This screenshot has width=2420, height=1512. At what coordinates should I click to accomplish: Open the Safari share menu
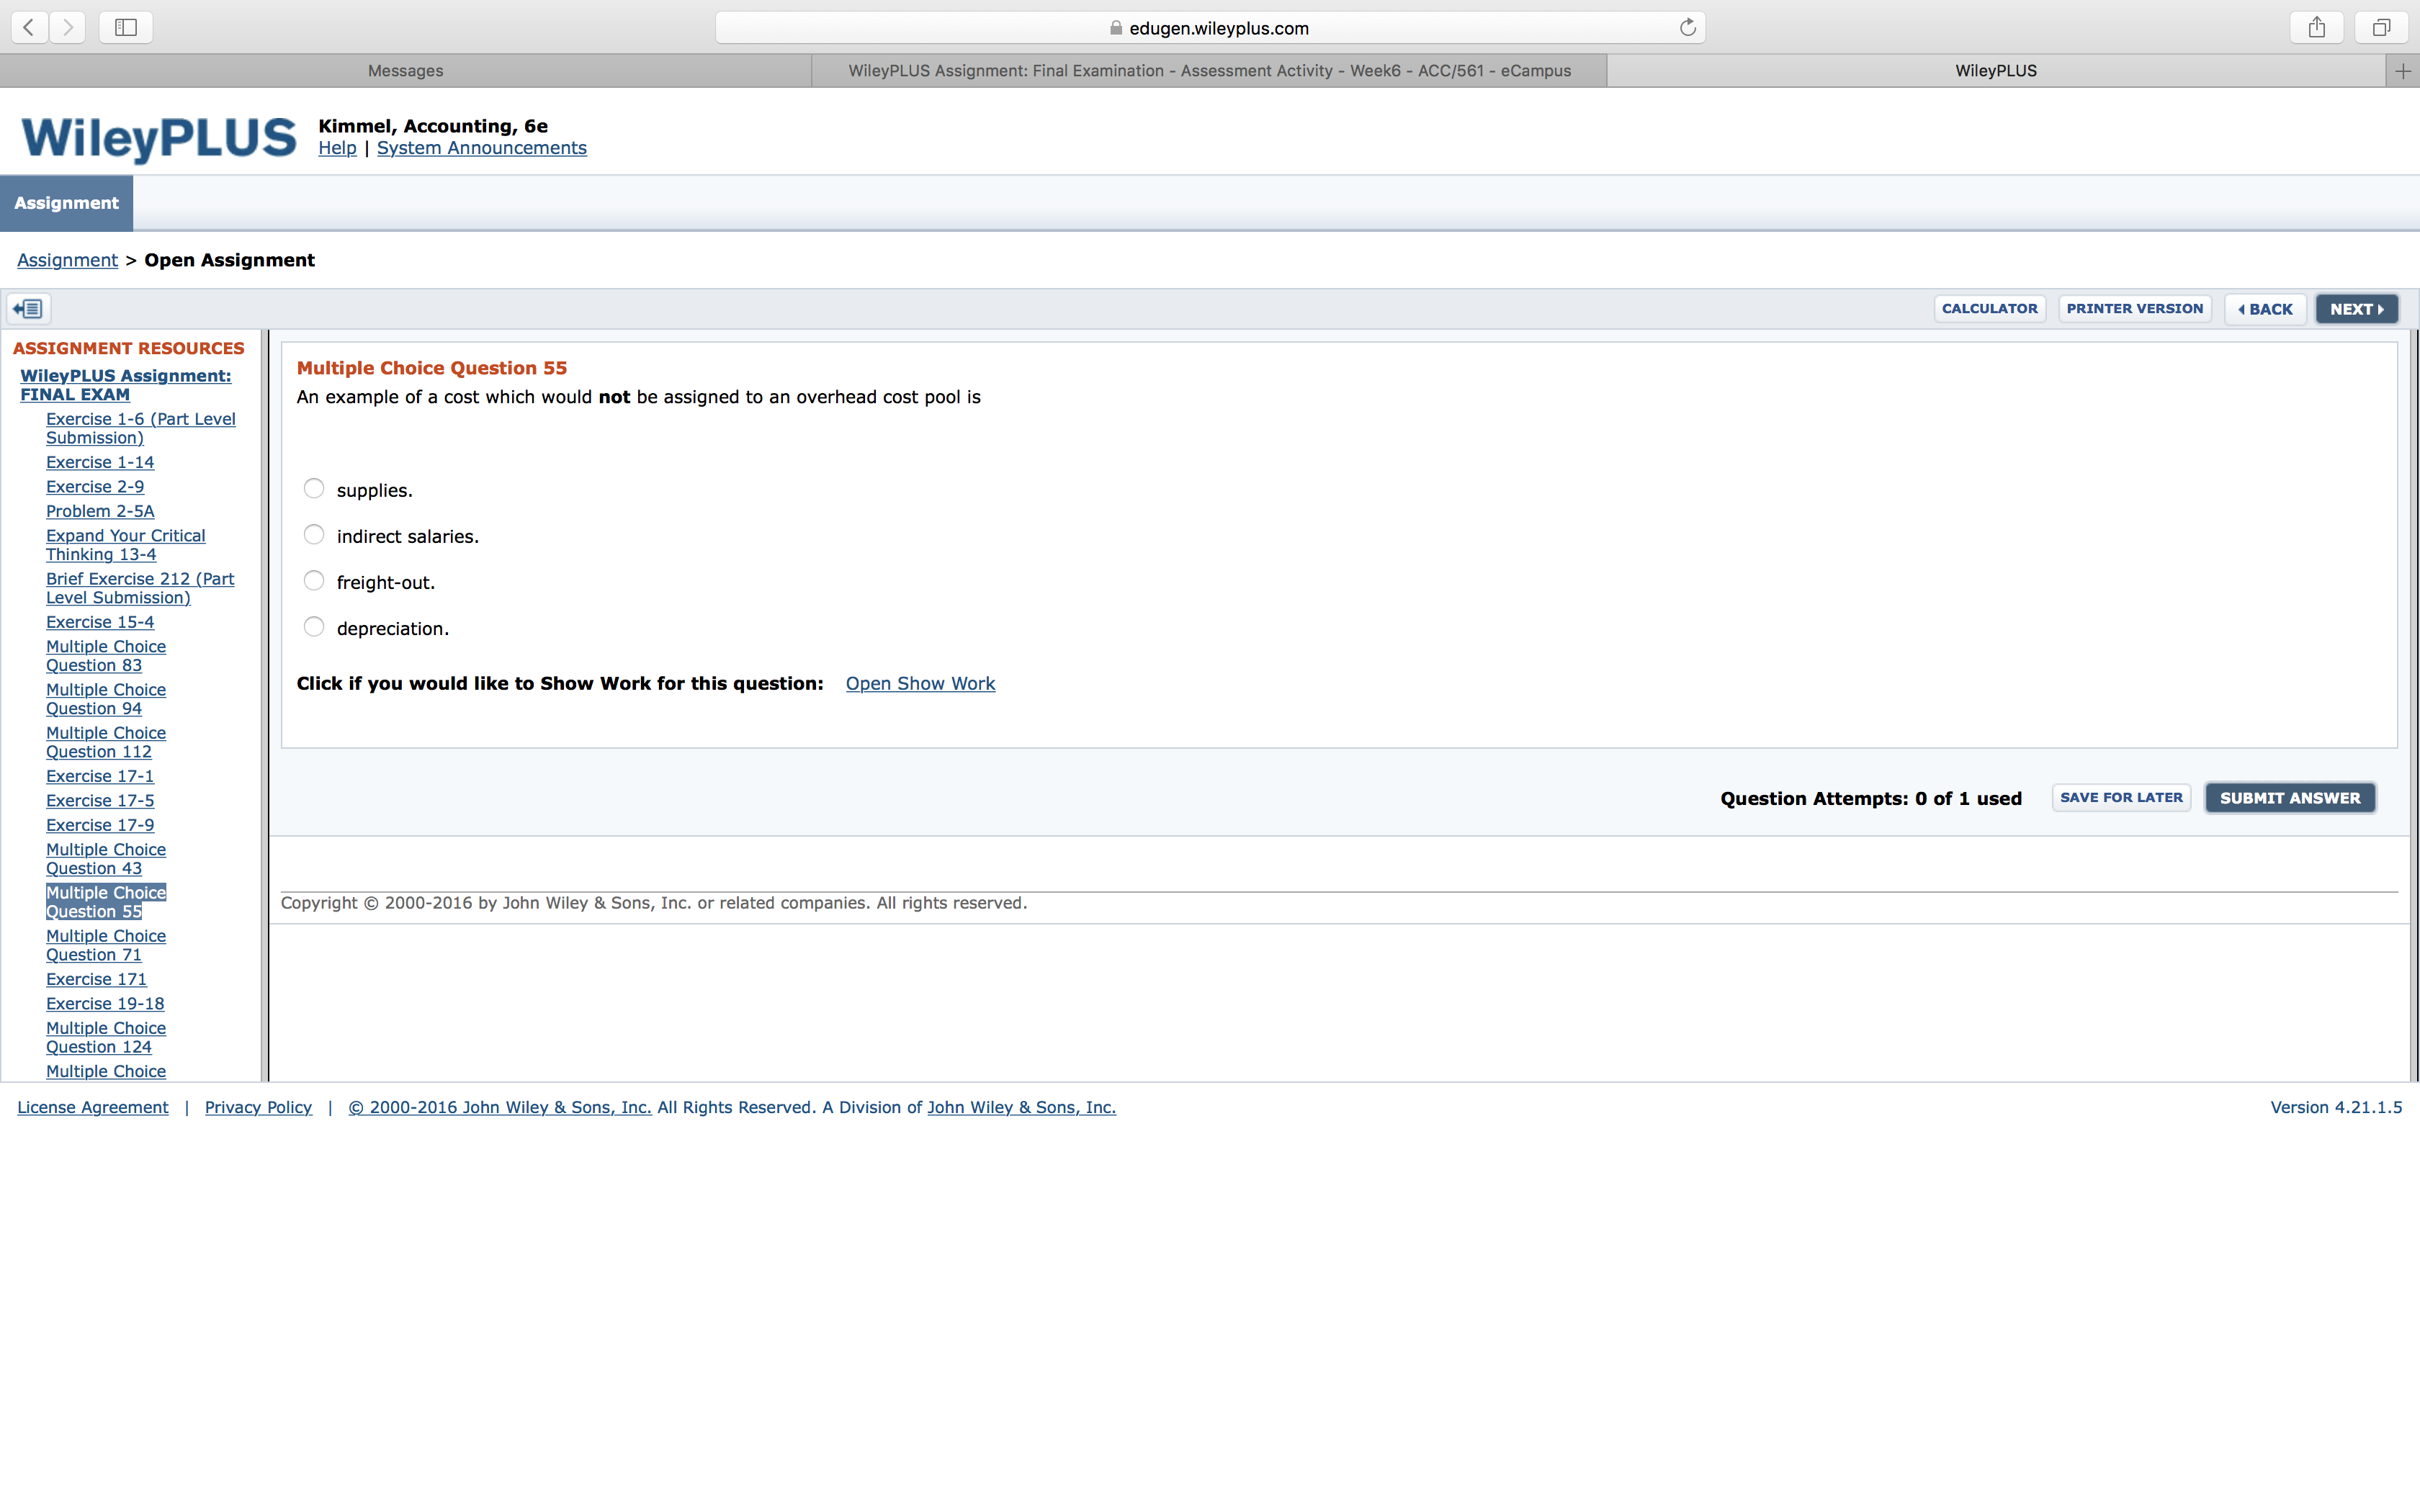2317,28
